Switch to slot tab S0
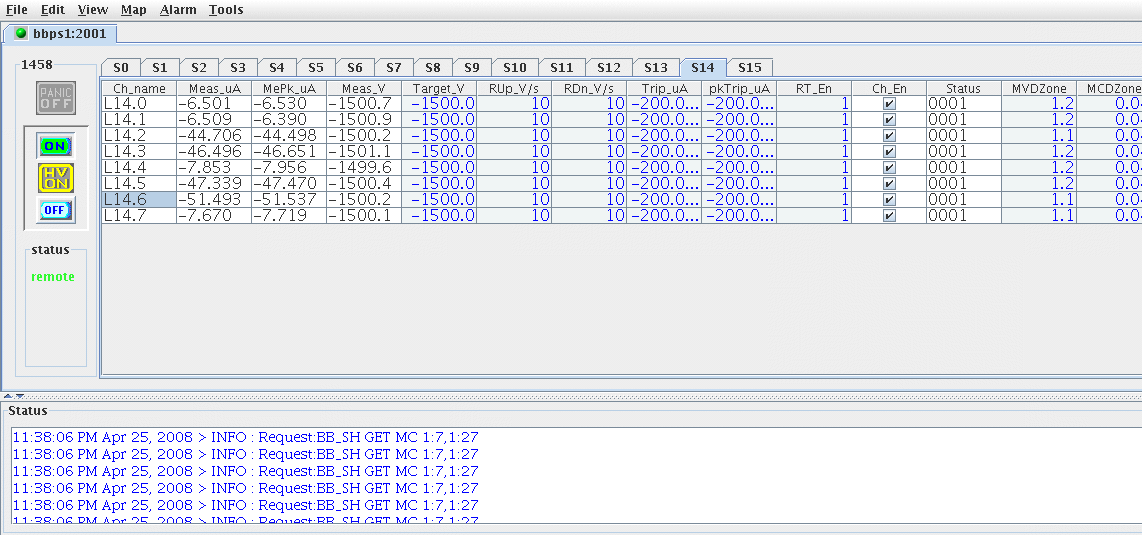 tap(121, 67)
